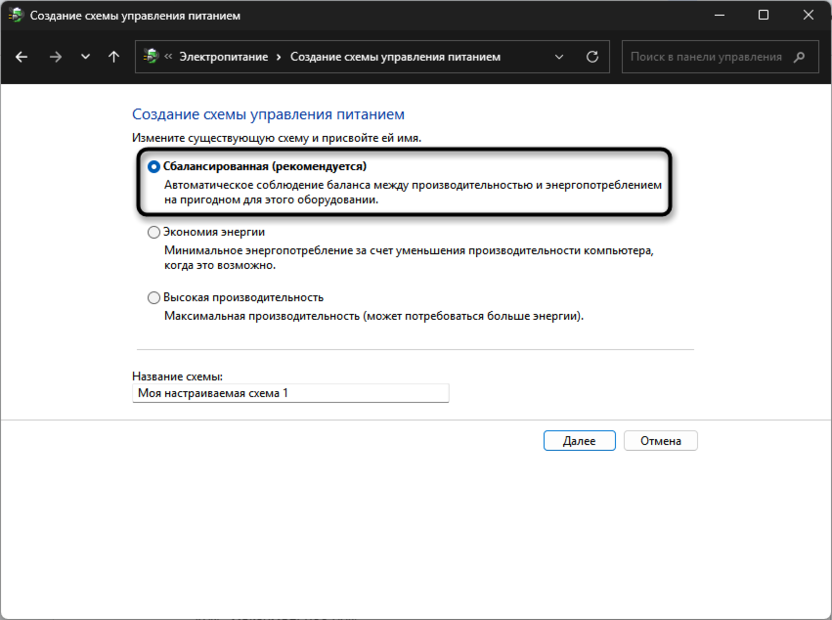832x620 pixels.
Task: Click the Название схемы text field
Action: (x=290, y=394)
